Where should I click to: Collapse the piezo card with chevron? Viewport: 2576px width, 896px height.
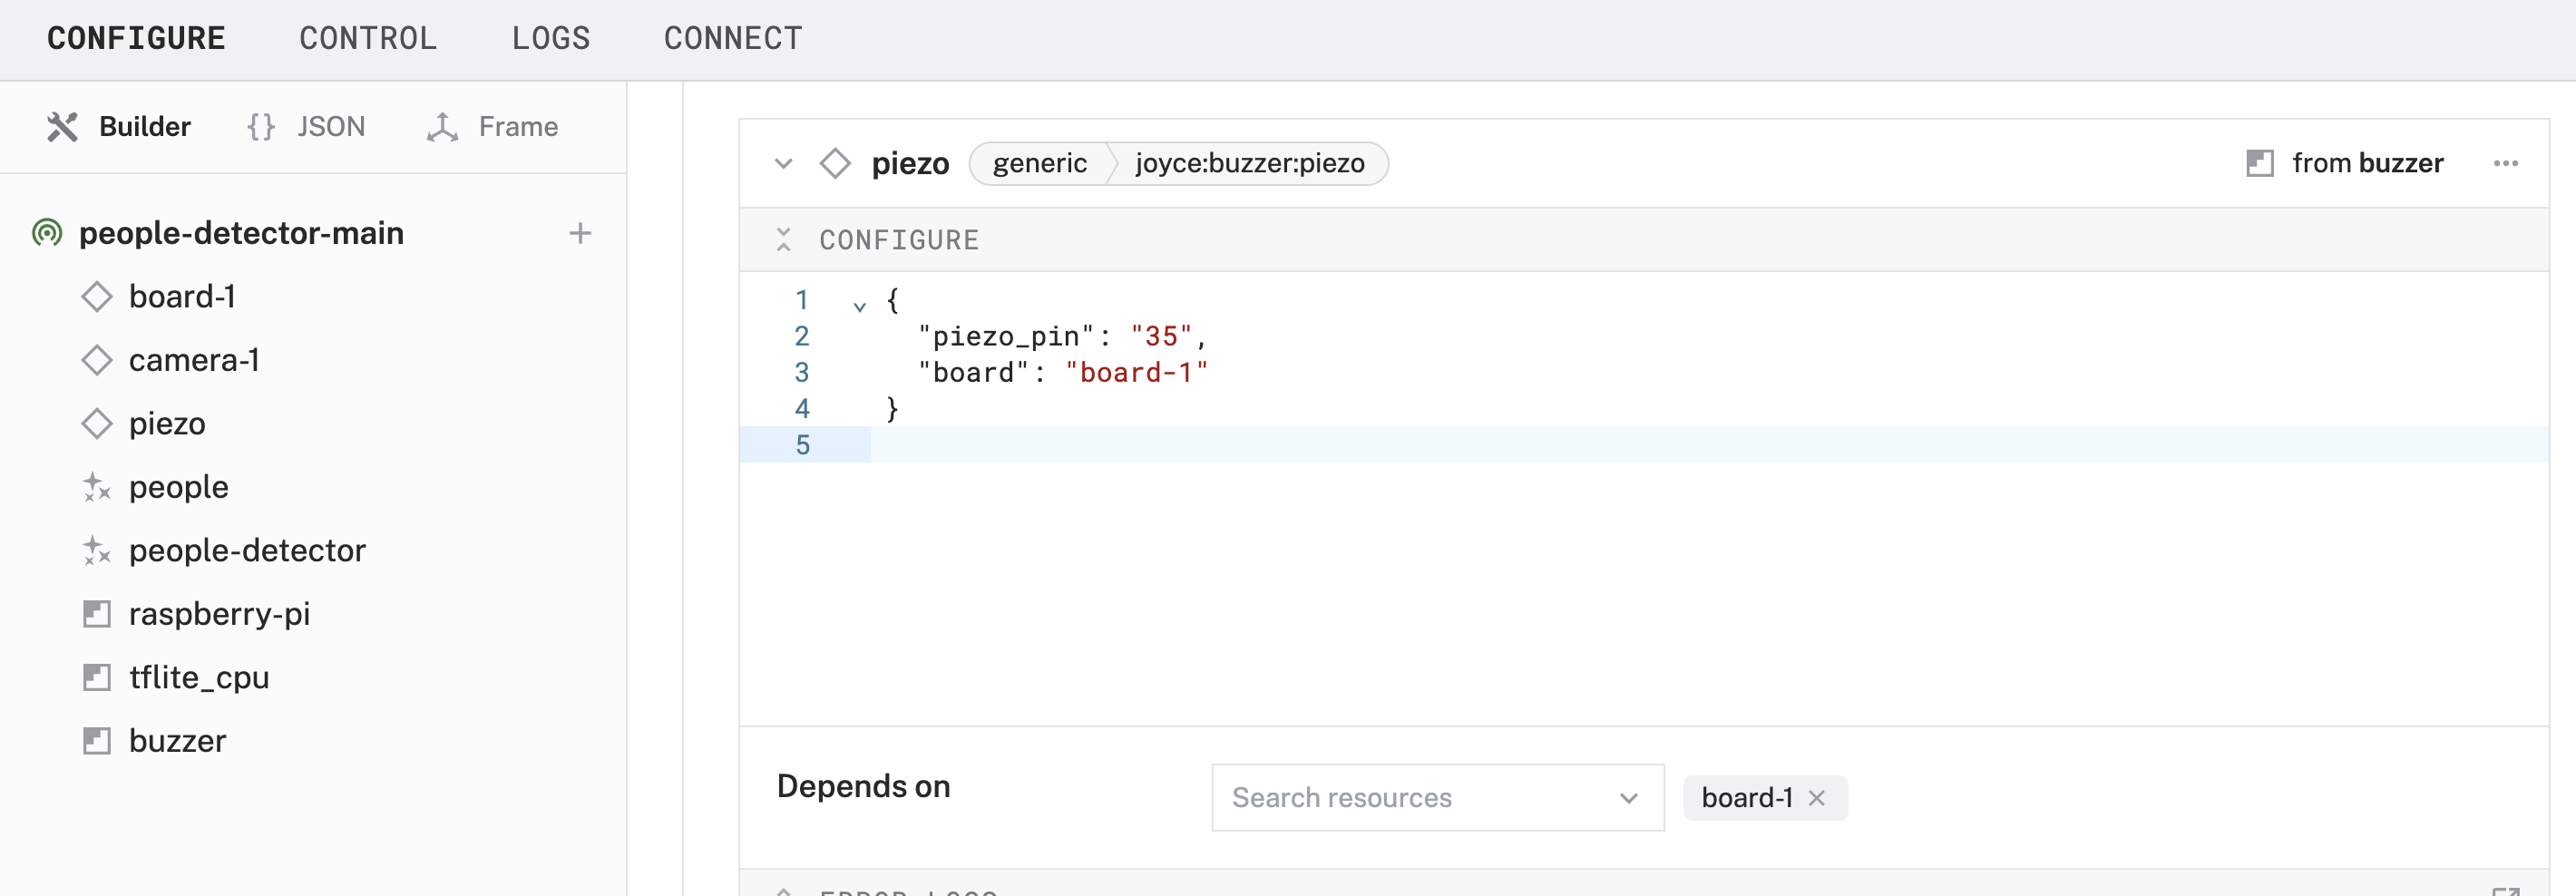784,163
